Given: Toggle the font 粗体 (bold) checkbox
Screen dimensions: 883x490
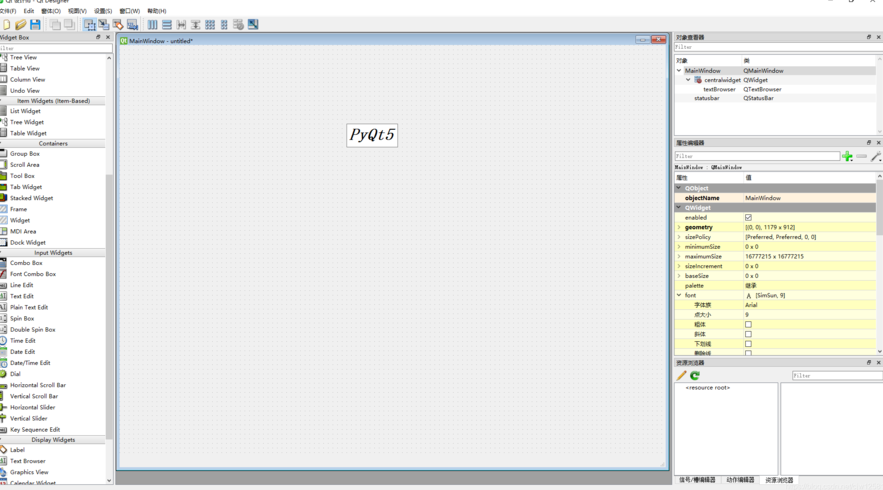Looking at the screenshot, I should click(748, 324).
